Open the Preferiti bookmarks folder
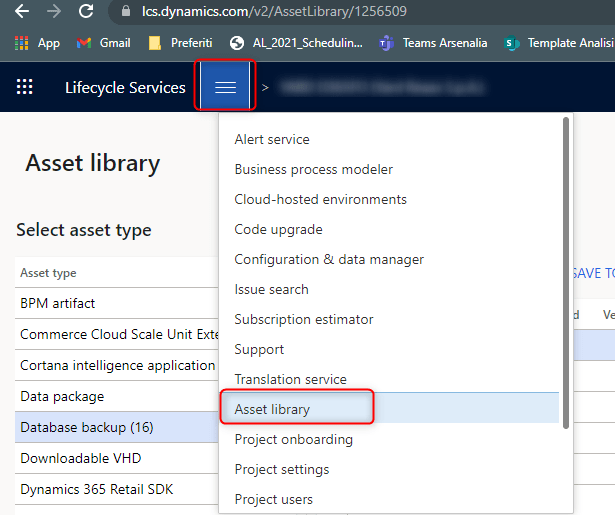The width and height of the screenshot is (615, 515). point(180,43)
